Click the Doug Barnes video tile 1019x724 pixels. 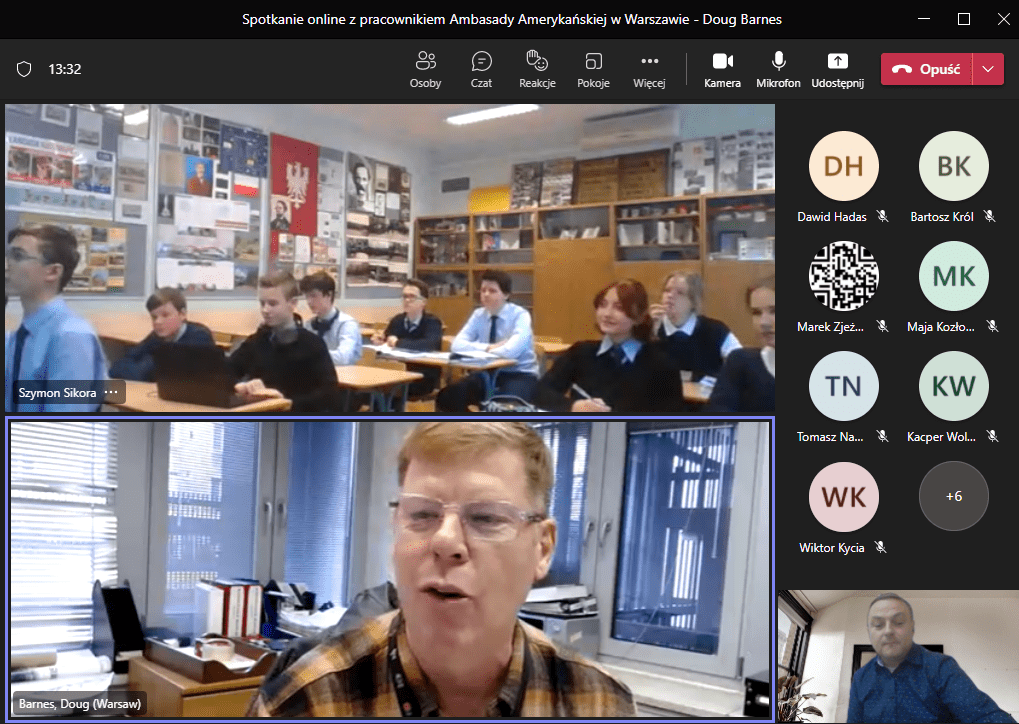(390, 568)
